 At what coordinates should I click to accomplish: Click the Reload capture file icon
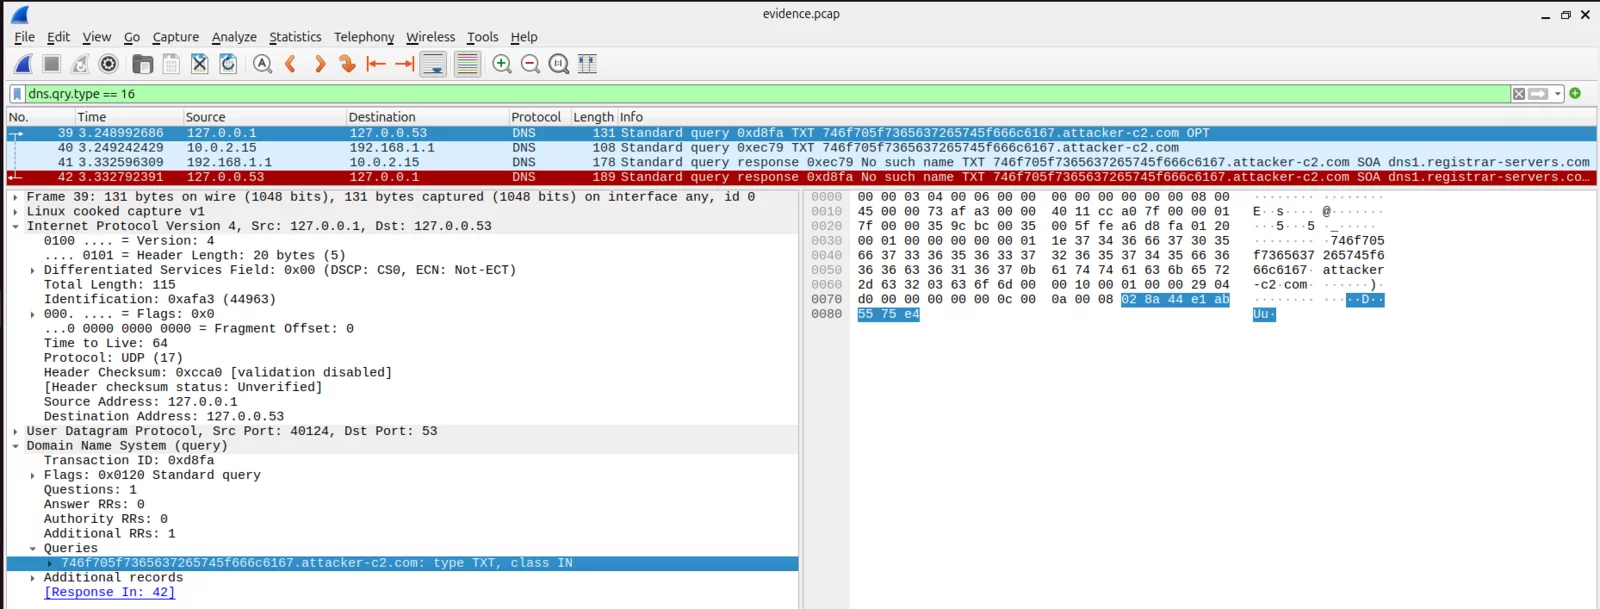228,64
